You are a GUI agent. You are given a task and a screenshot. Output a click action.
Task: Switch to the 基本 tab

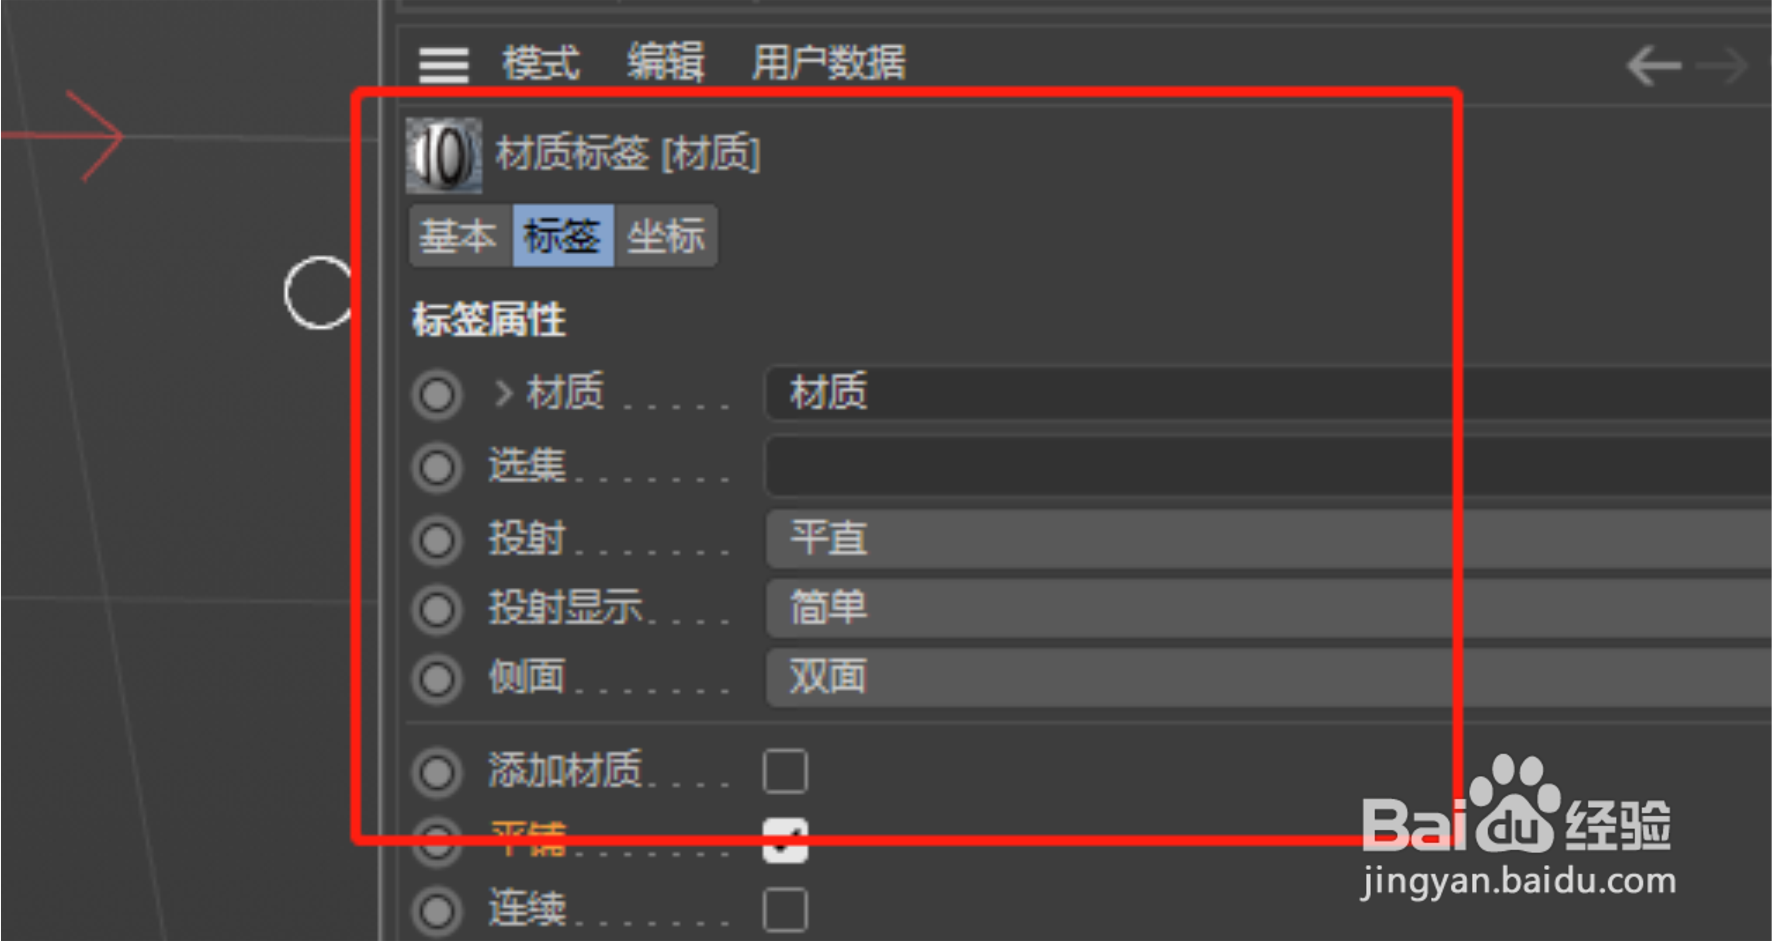(x=459, y=236)
